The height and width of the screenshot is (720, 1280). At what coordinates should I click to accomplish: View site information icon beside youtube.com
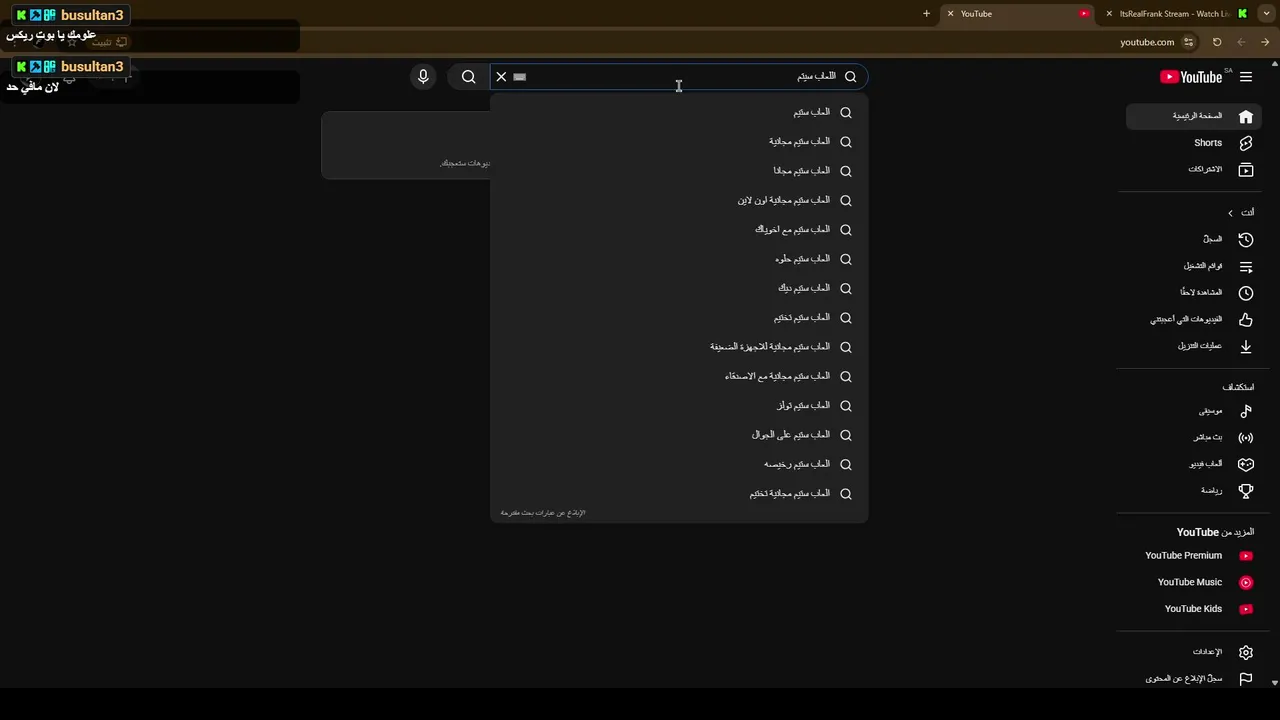(1188, 42)
